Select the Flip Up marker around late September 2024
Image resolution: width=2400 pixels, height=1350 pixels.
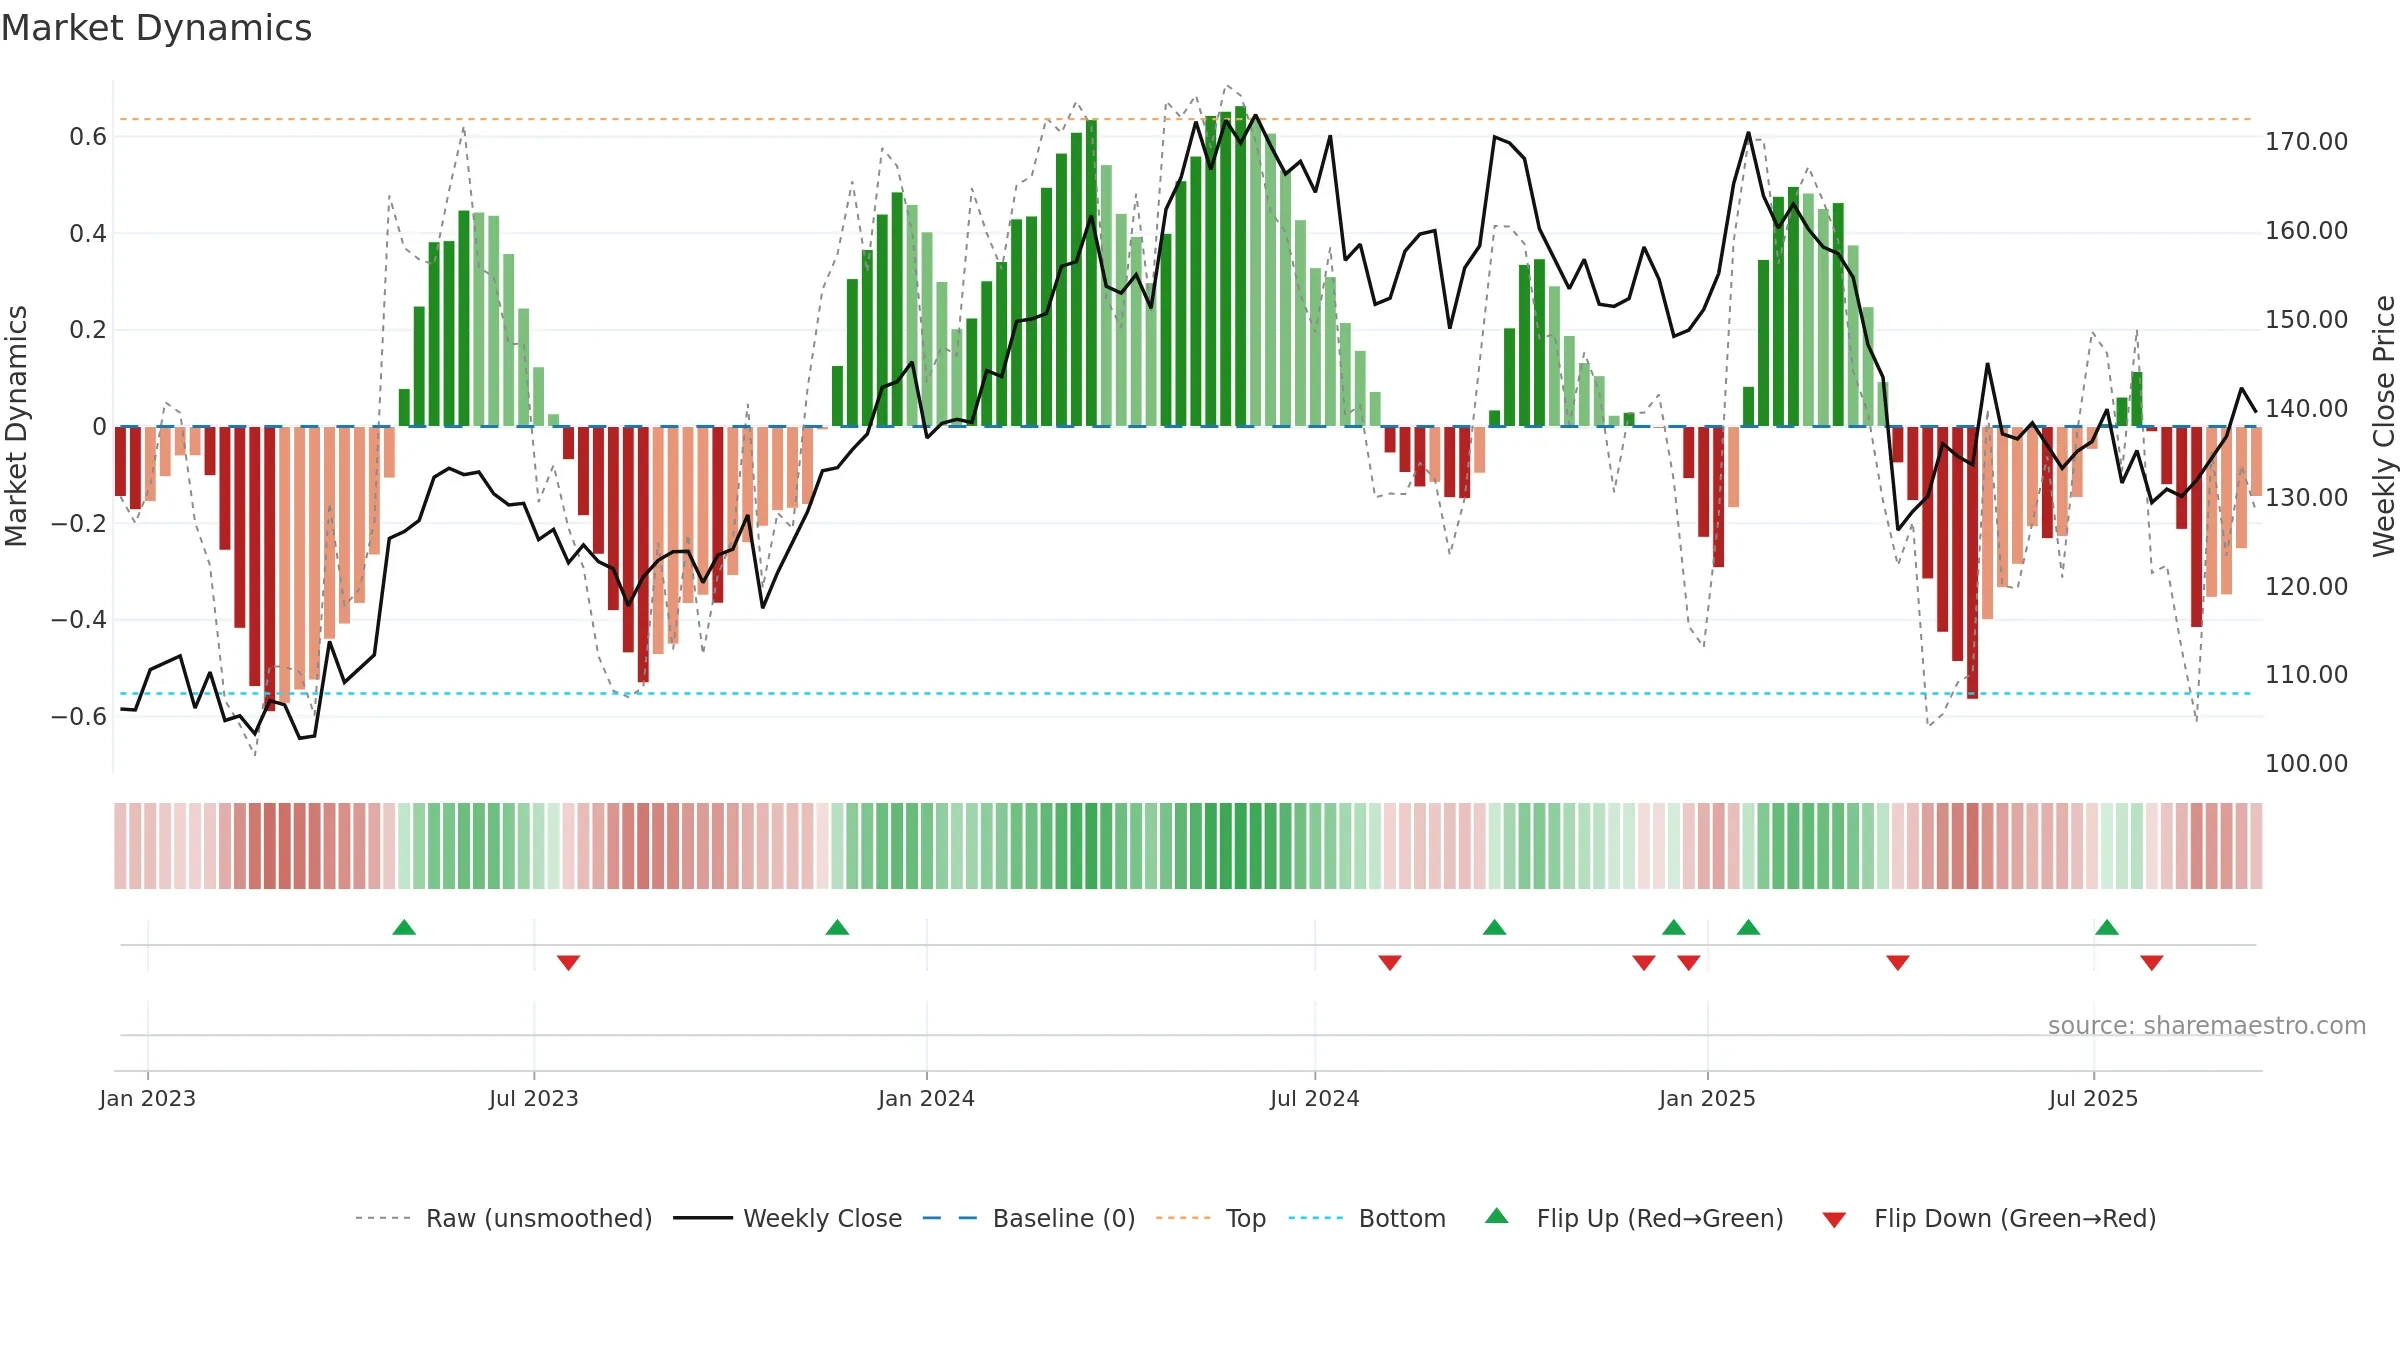pyautogui.click(x=1495, y=927)
